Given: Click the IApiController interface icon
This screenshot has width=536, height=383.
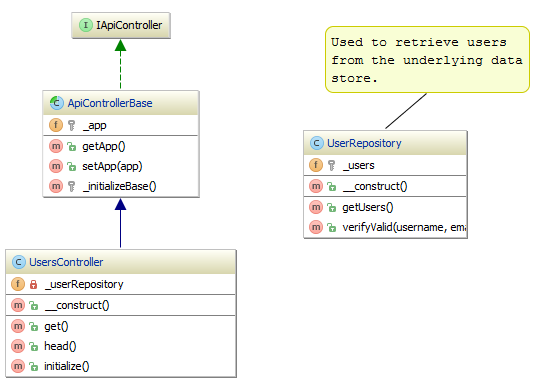Looking at the screenshot, I should (x=86, y=25).
